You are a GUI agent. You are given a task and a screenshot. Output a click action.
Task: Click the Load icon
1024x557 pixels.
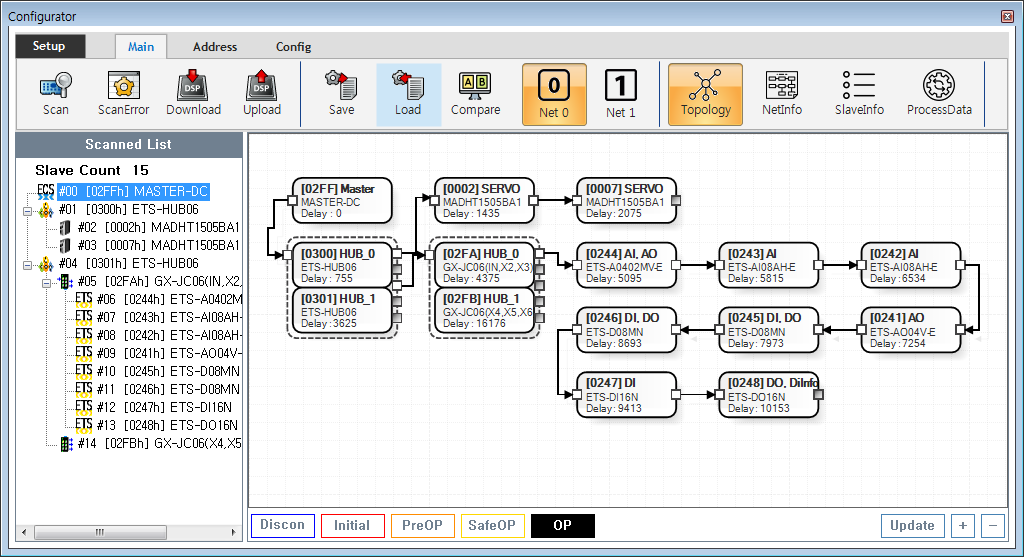point(408,94)
